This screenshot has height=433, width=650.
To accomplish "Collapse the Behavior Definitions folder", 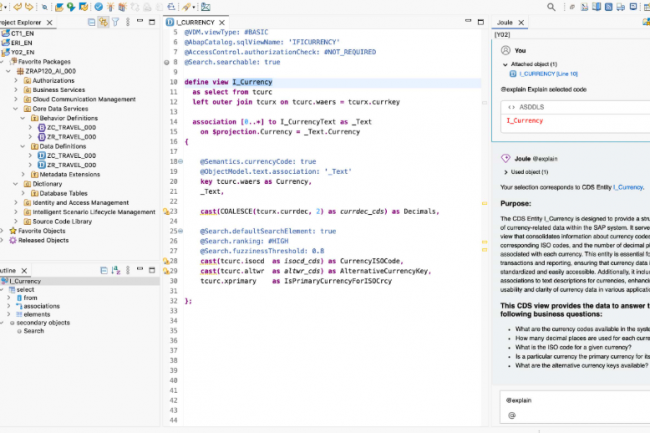I will (x=23, y=118).
